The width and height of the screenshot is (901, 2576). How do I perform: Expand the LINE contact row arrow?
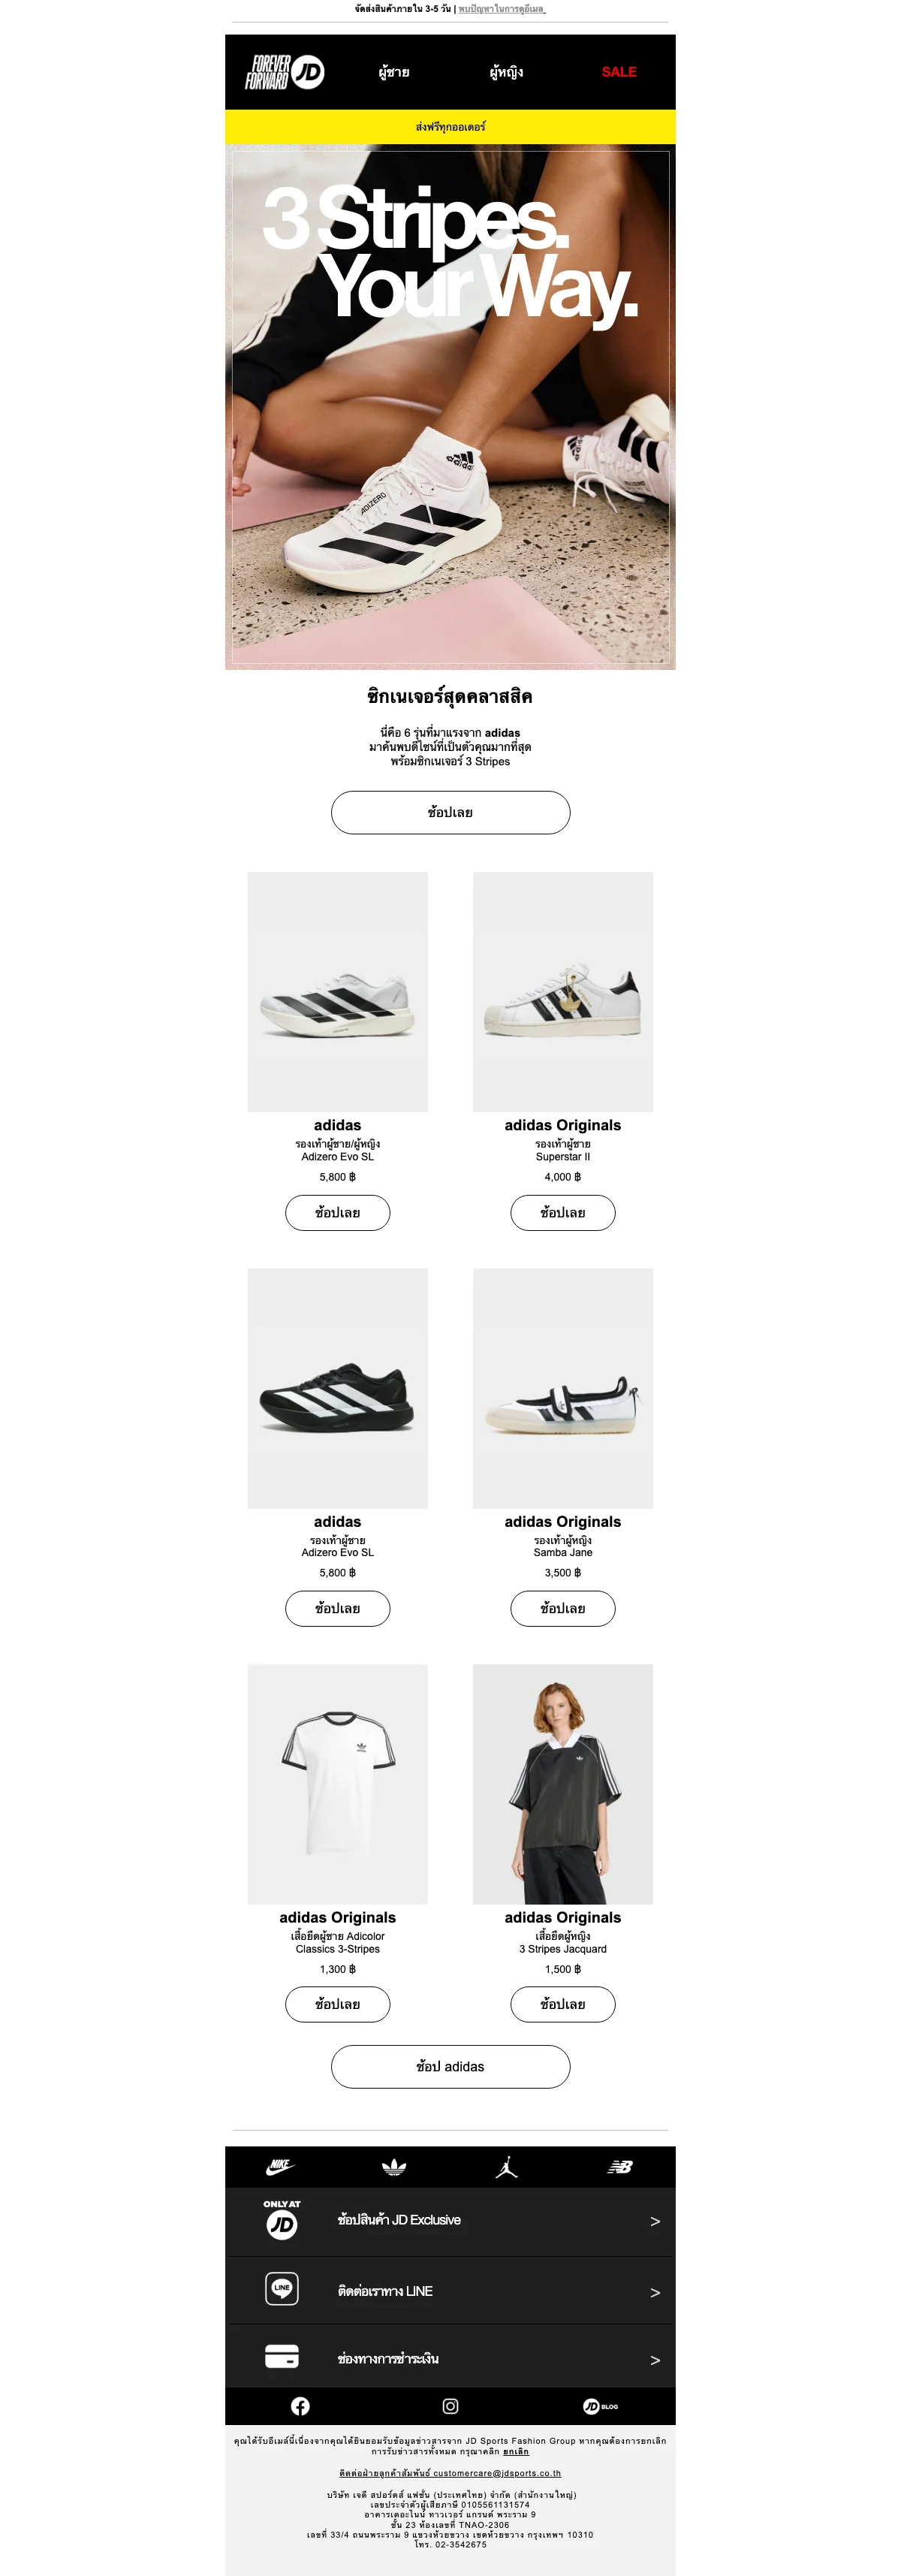click(655, 2292)
